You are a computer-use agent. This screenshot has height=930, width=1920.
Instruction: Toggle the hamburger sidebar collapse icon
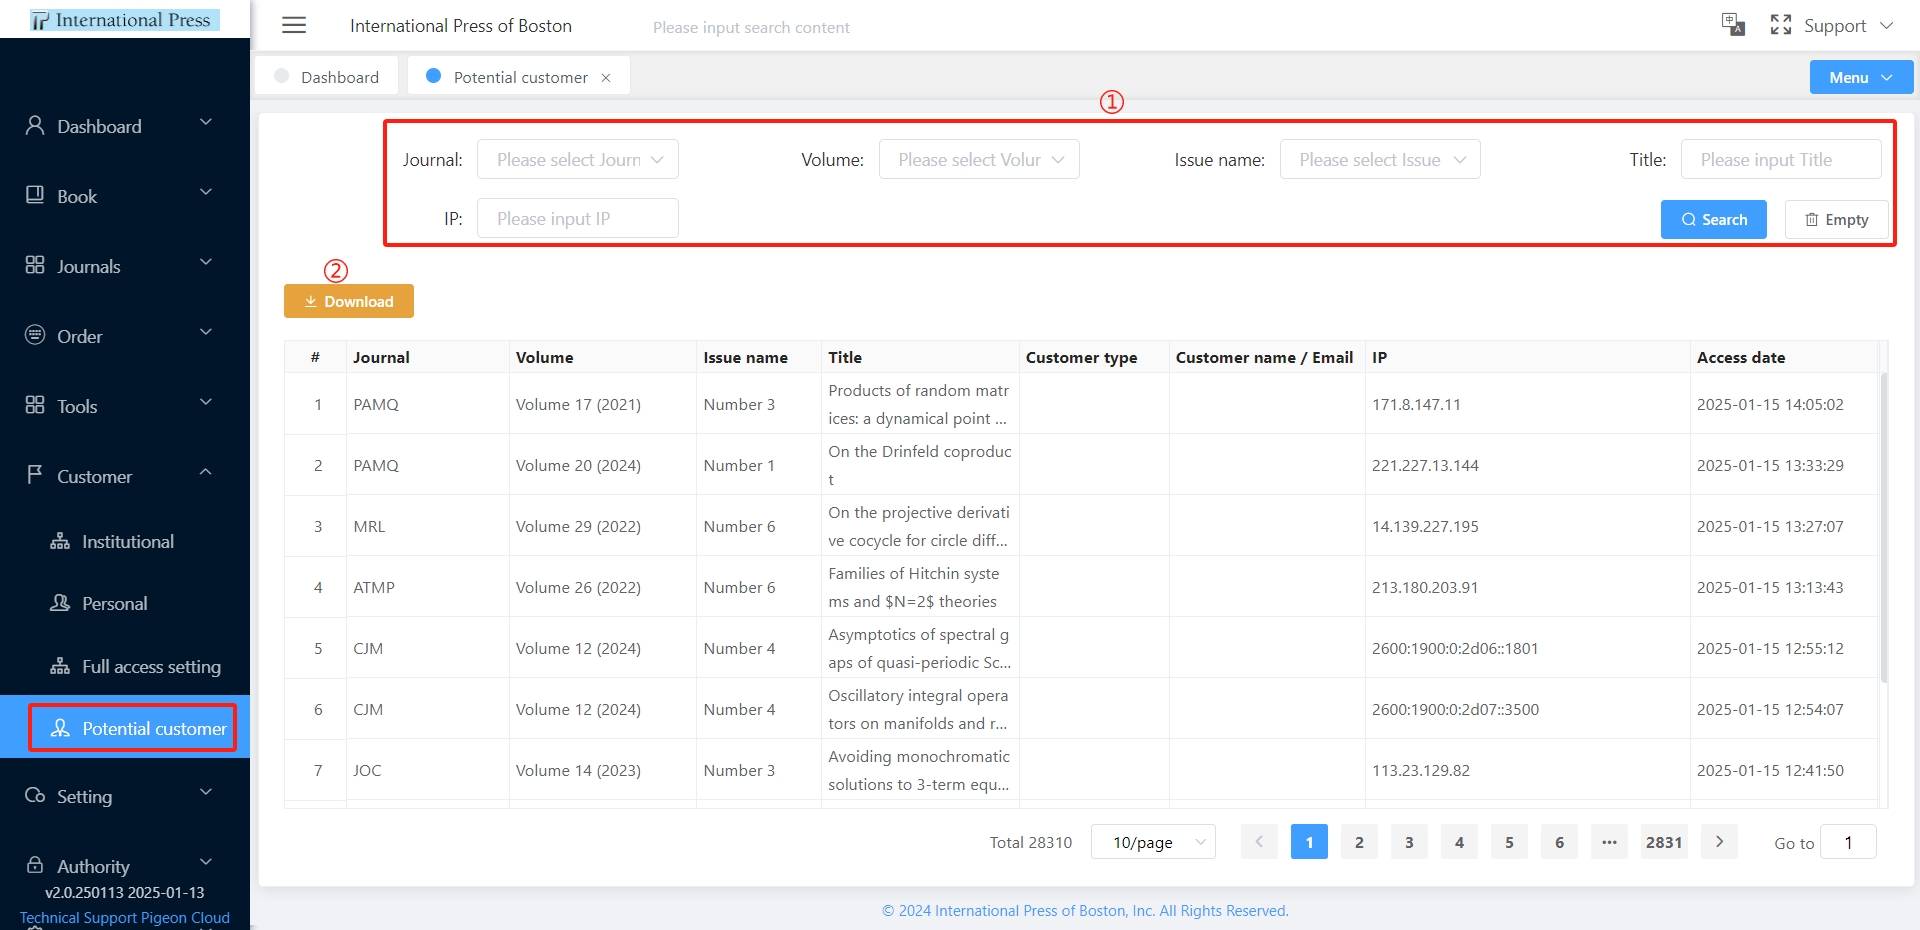(294, 26)
